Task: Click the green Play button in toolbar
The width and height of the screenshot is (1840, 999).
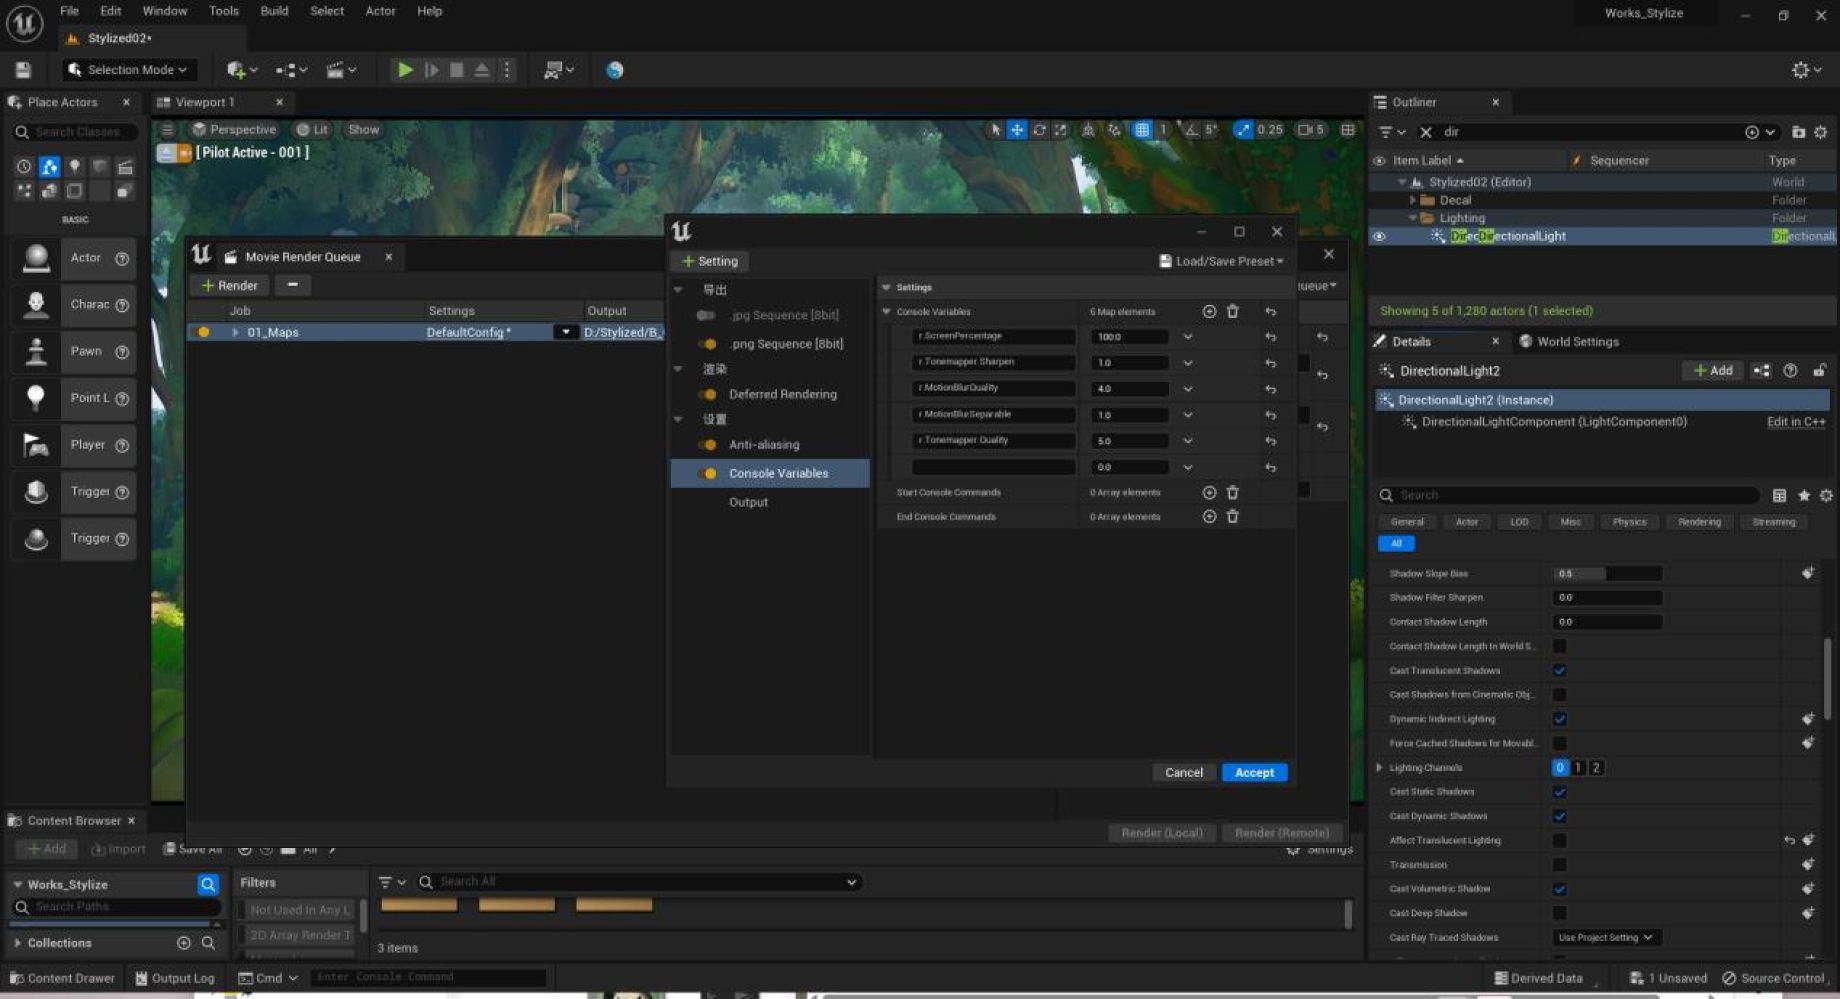Action: [x=404, y=70]
